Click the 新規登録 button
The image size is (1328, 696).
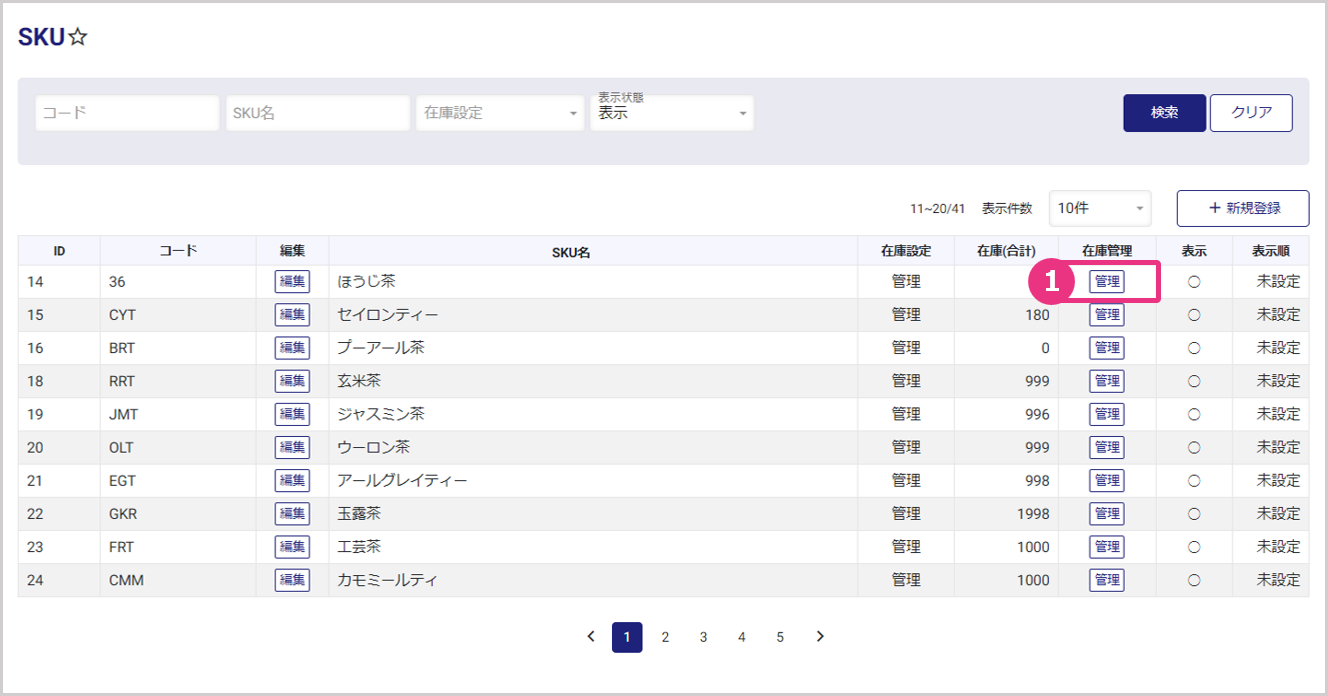point(1242,208)
